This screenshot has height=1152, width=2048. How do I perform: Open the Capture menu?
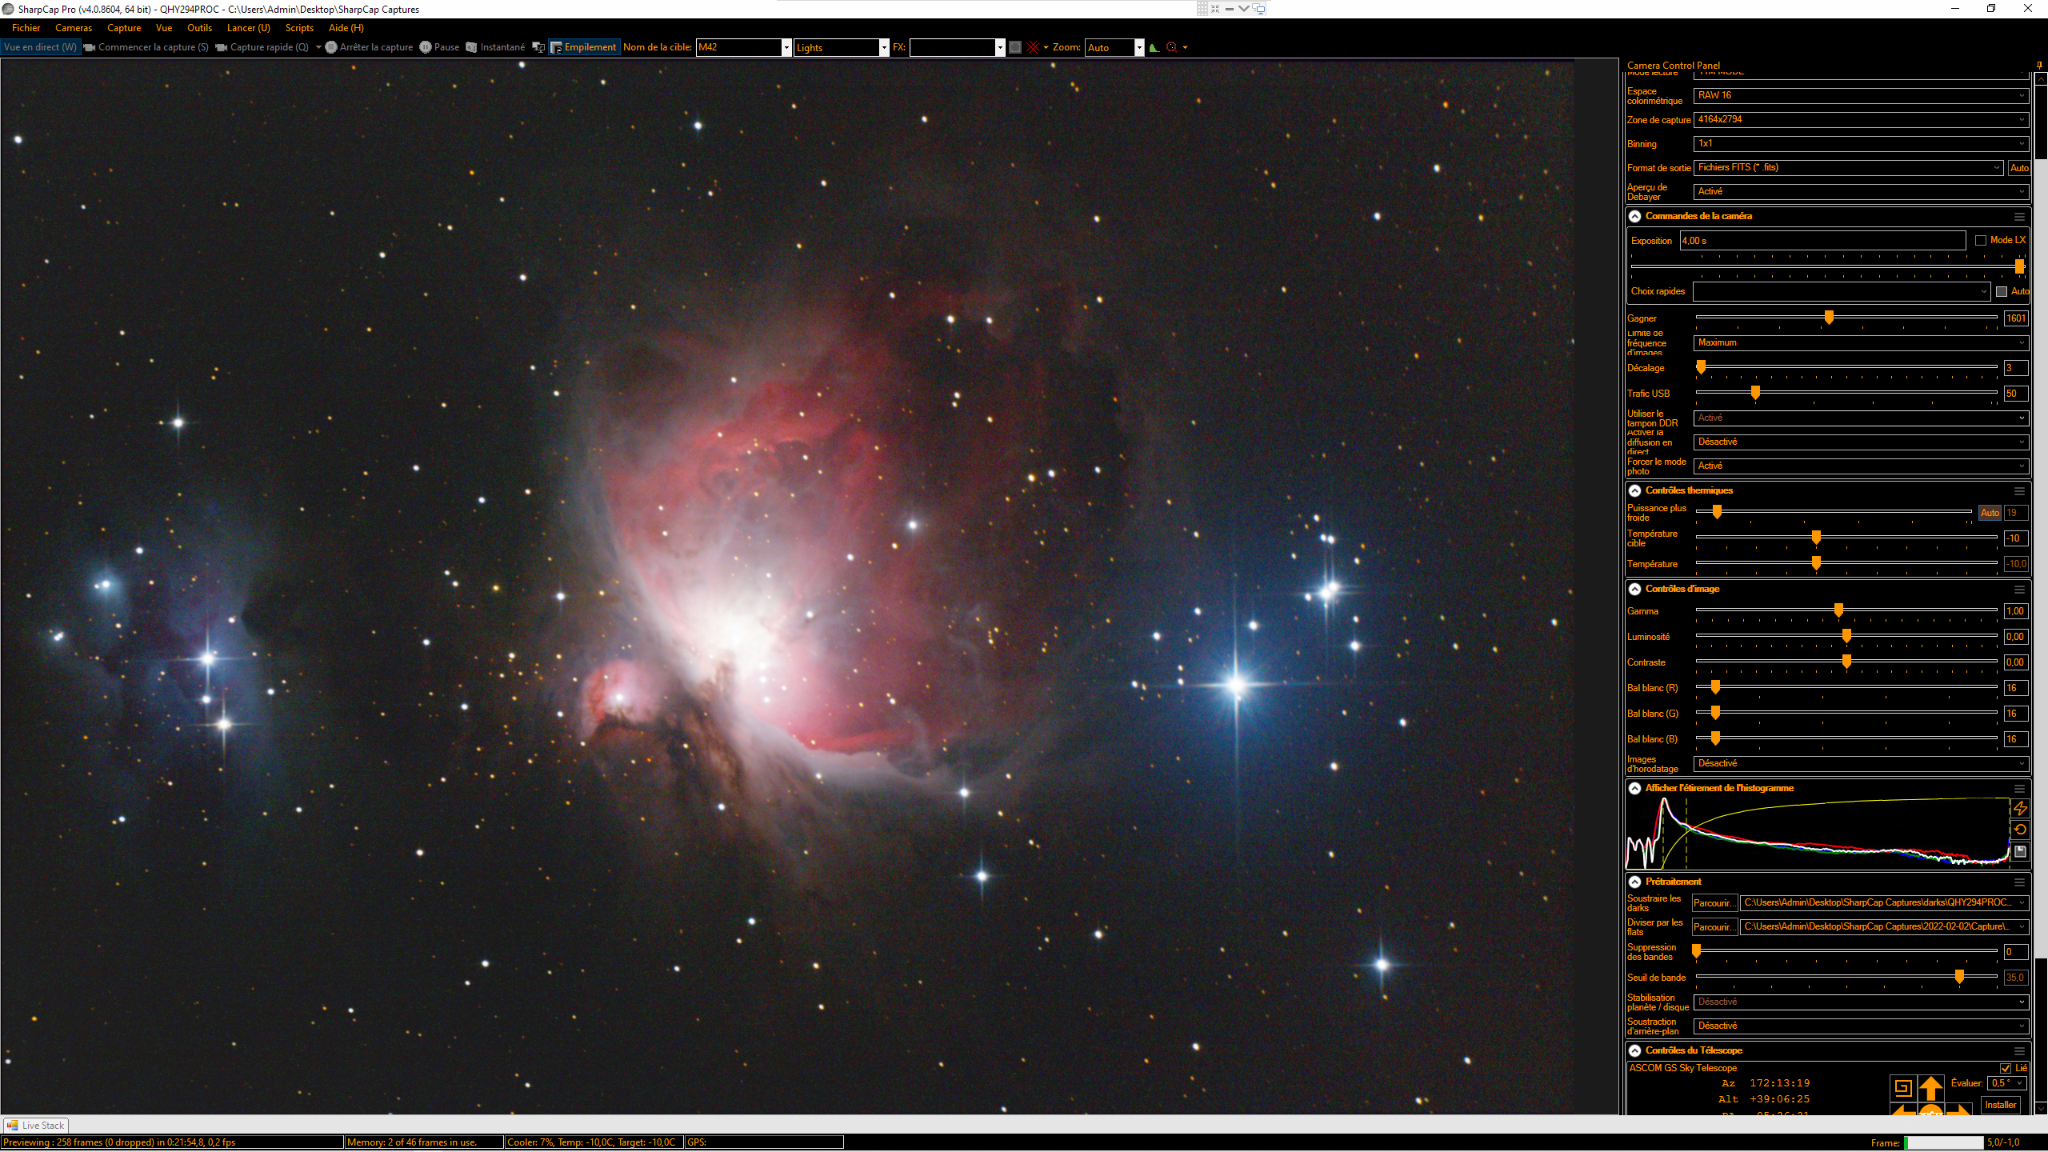124,28
